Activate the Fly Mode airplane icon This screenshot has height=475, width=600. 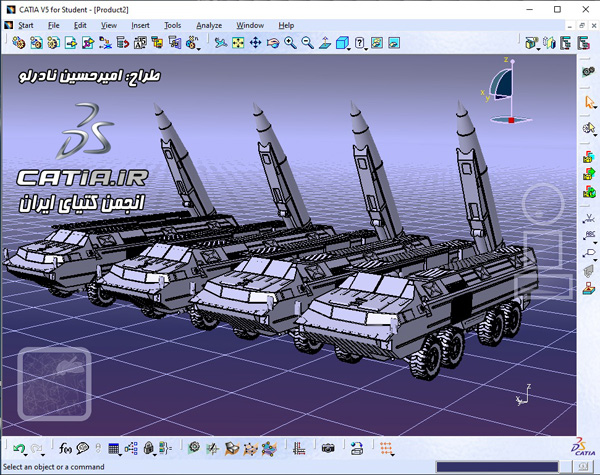tap(220, 42)
